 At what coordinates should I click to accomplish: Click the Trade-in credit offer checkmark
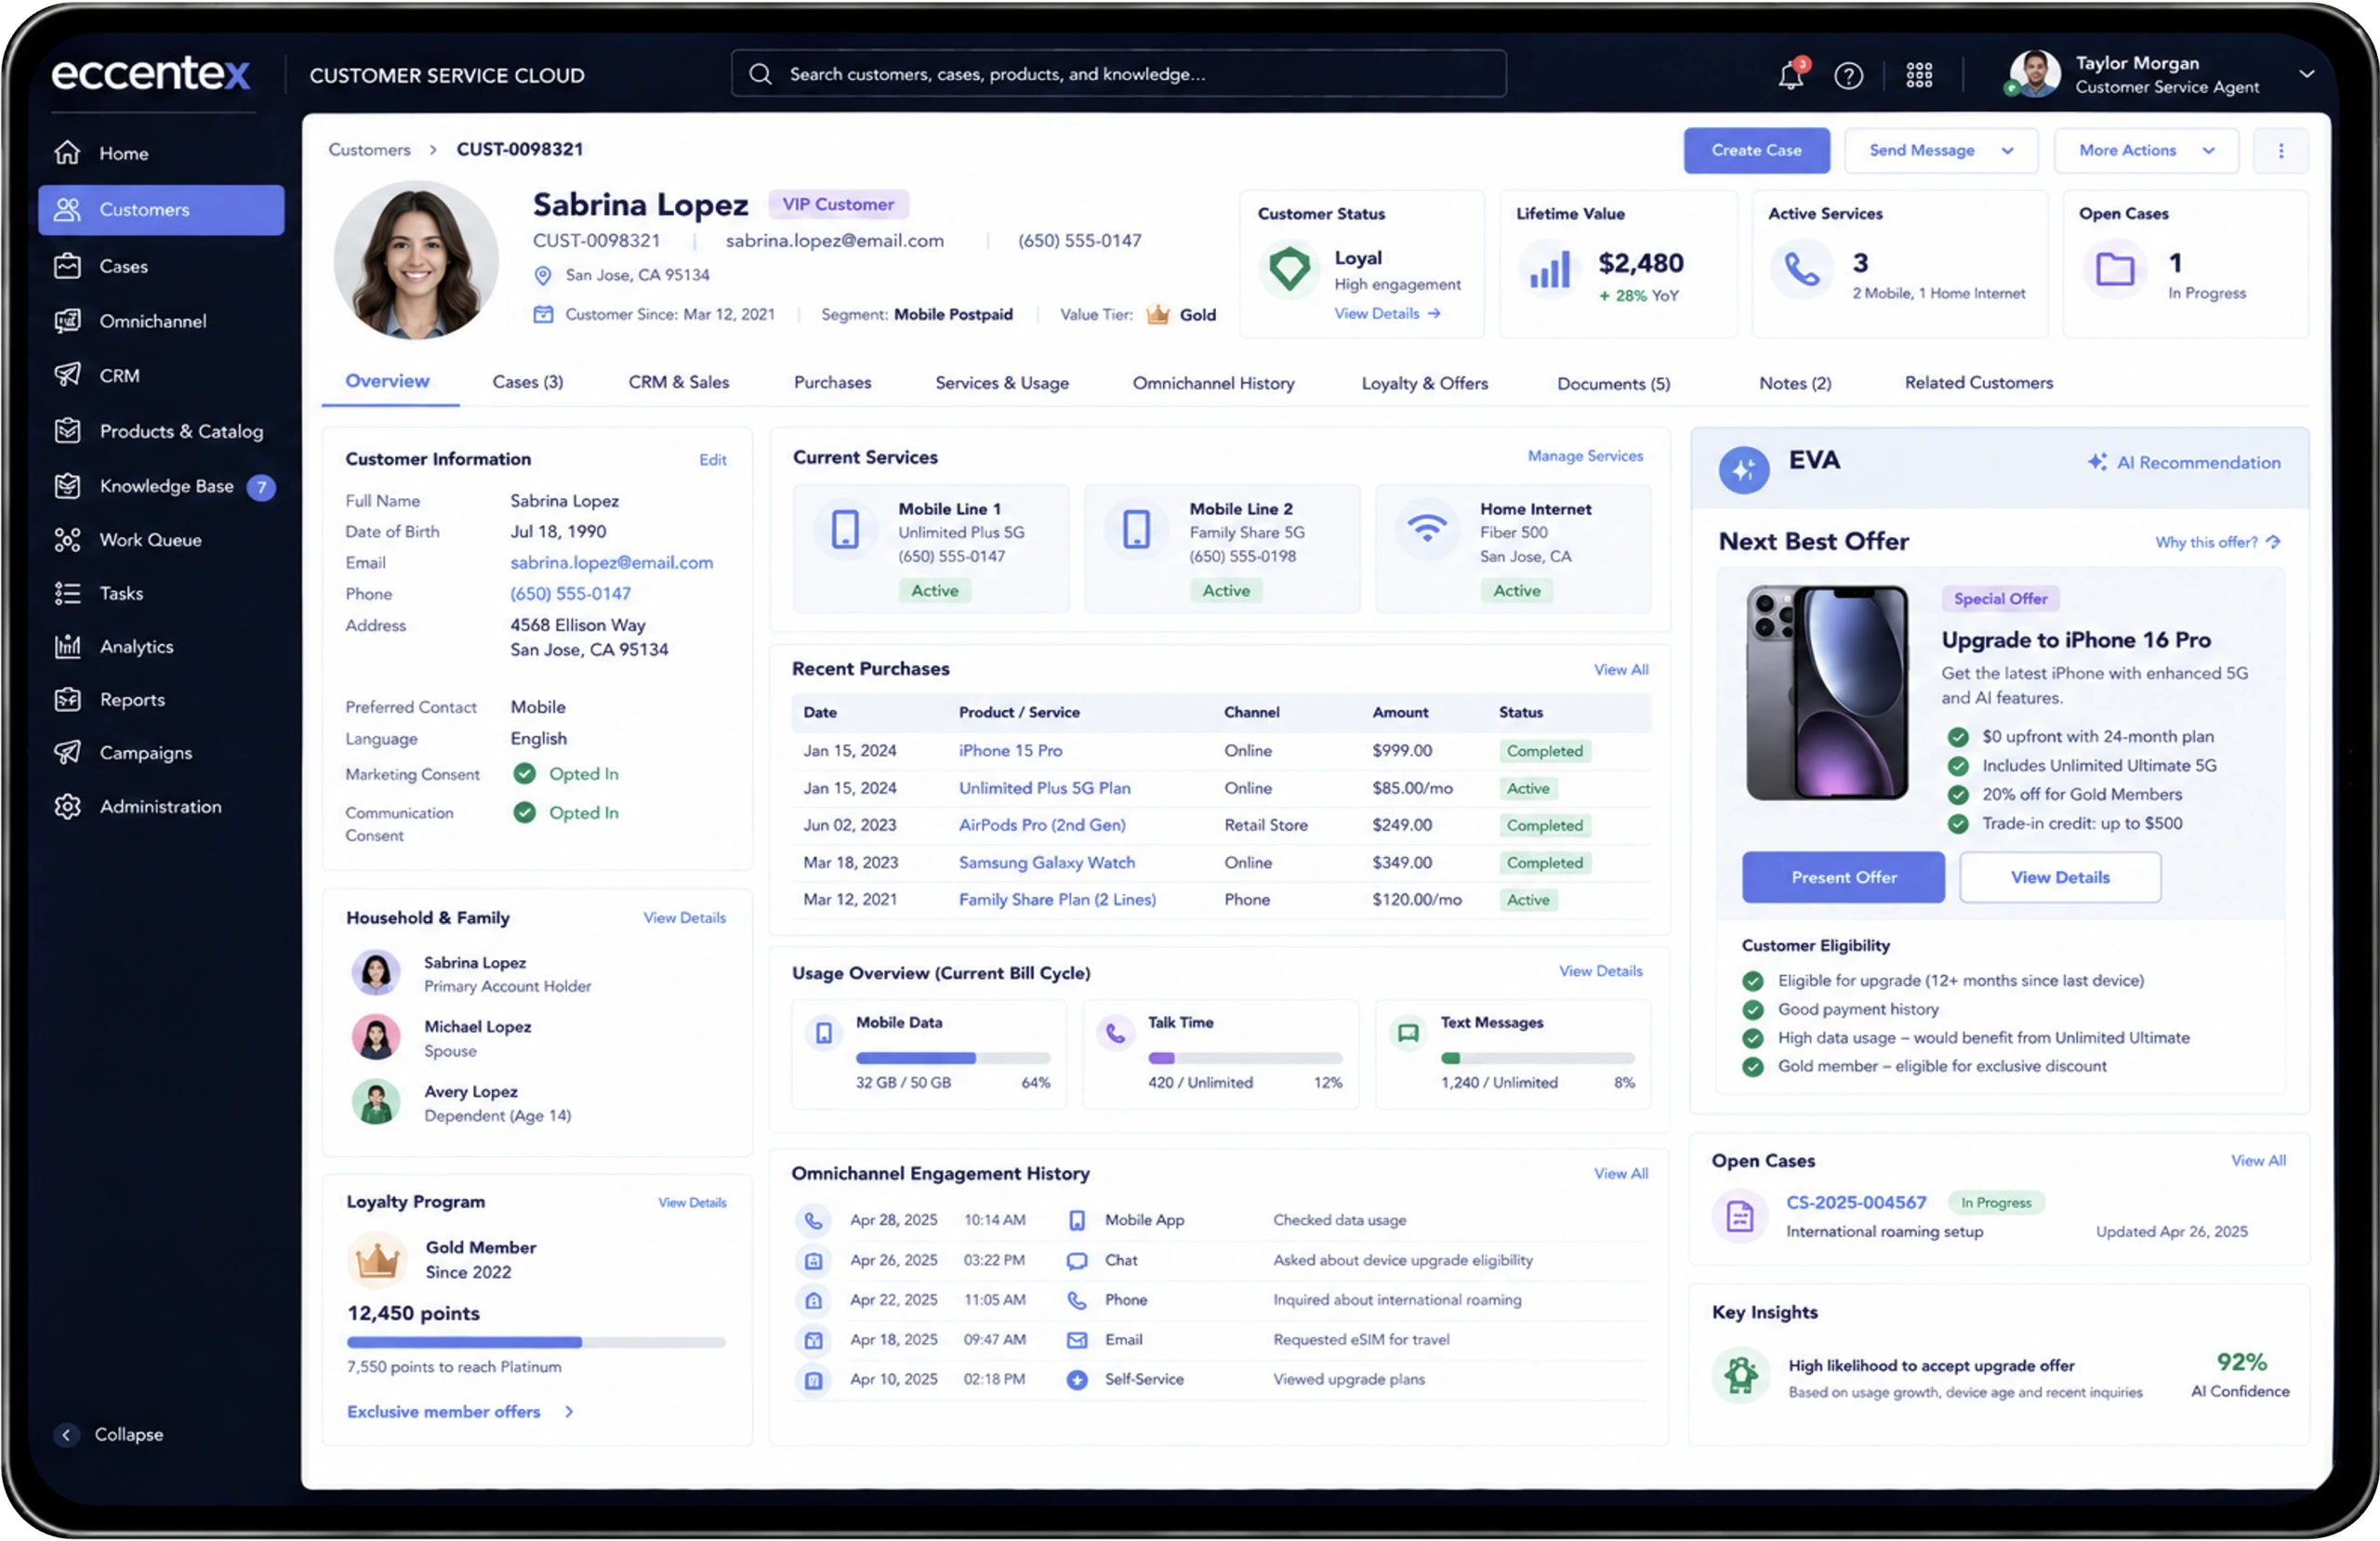tap(1958, 824)
